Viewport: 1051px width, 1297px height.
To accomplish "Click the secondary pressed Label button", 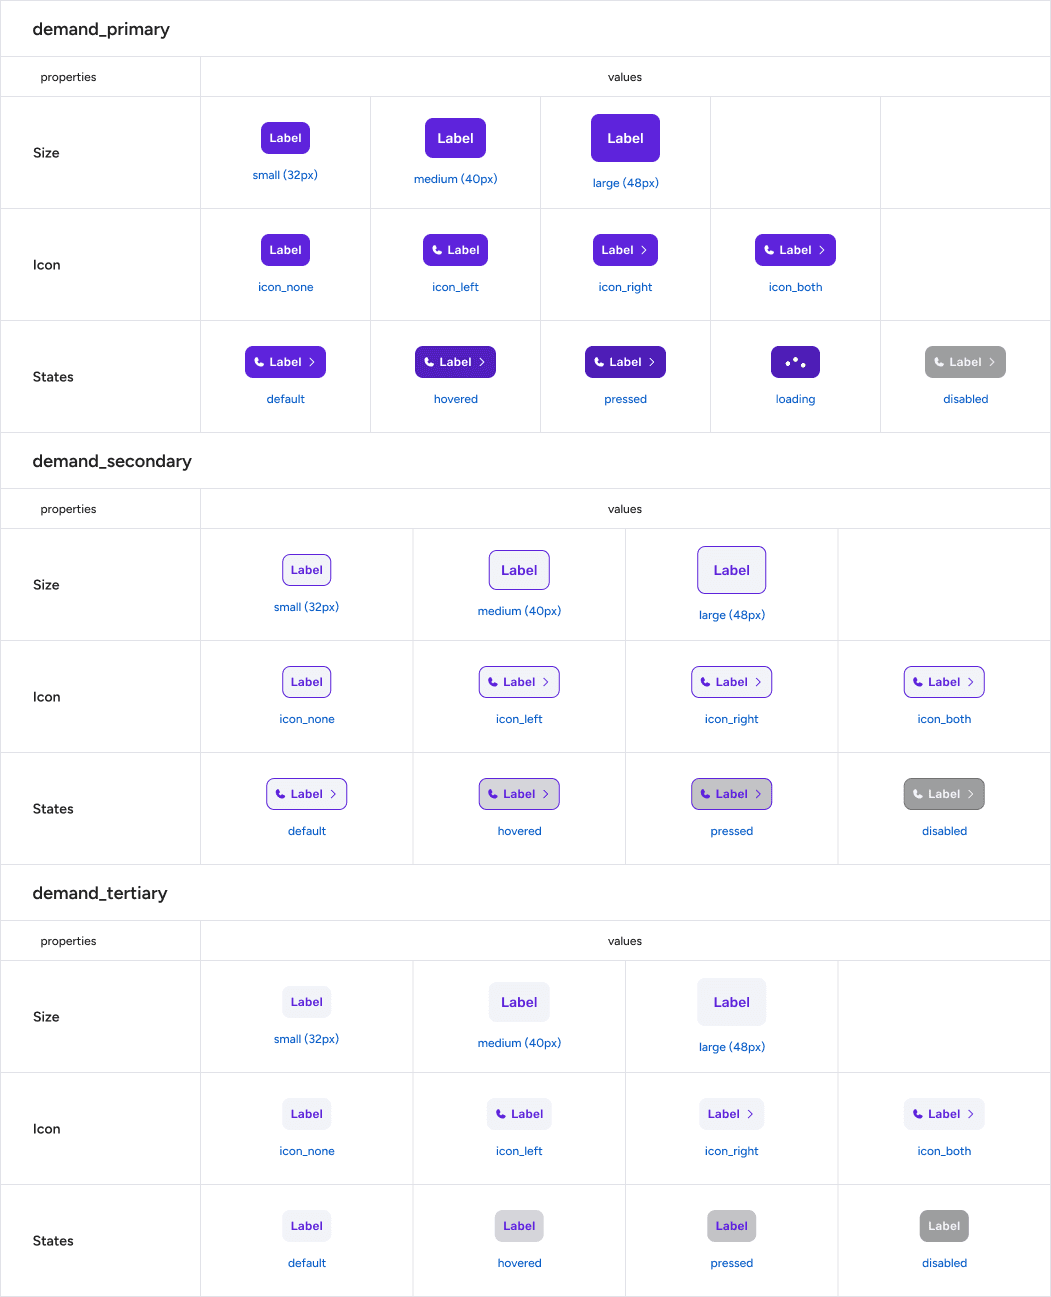I will click(732, 794).
